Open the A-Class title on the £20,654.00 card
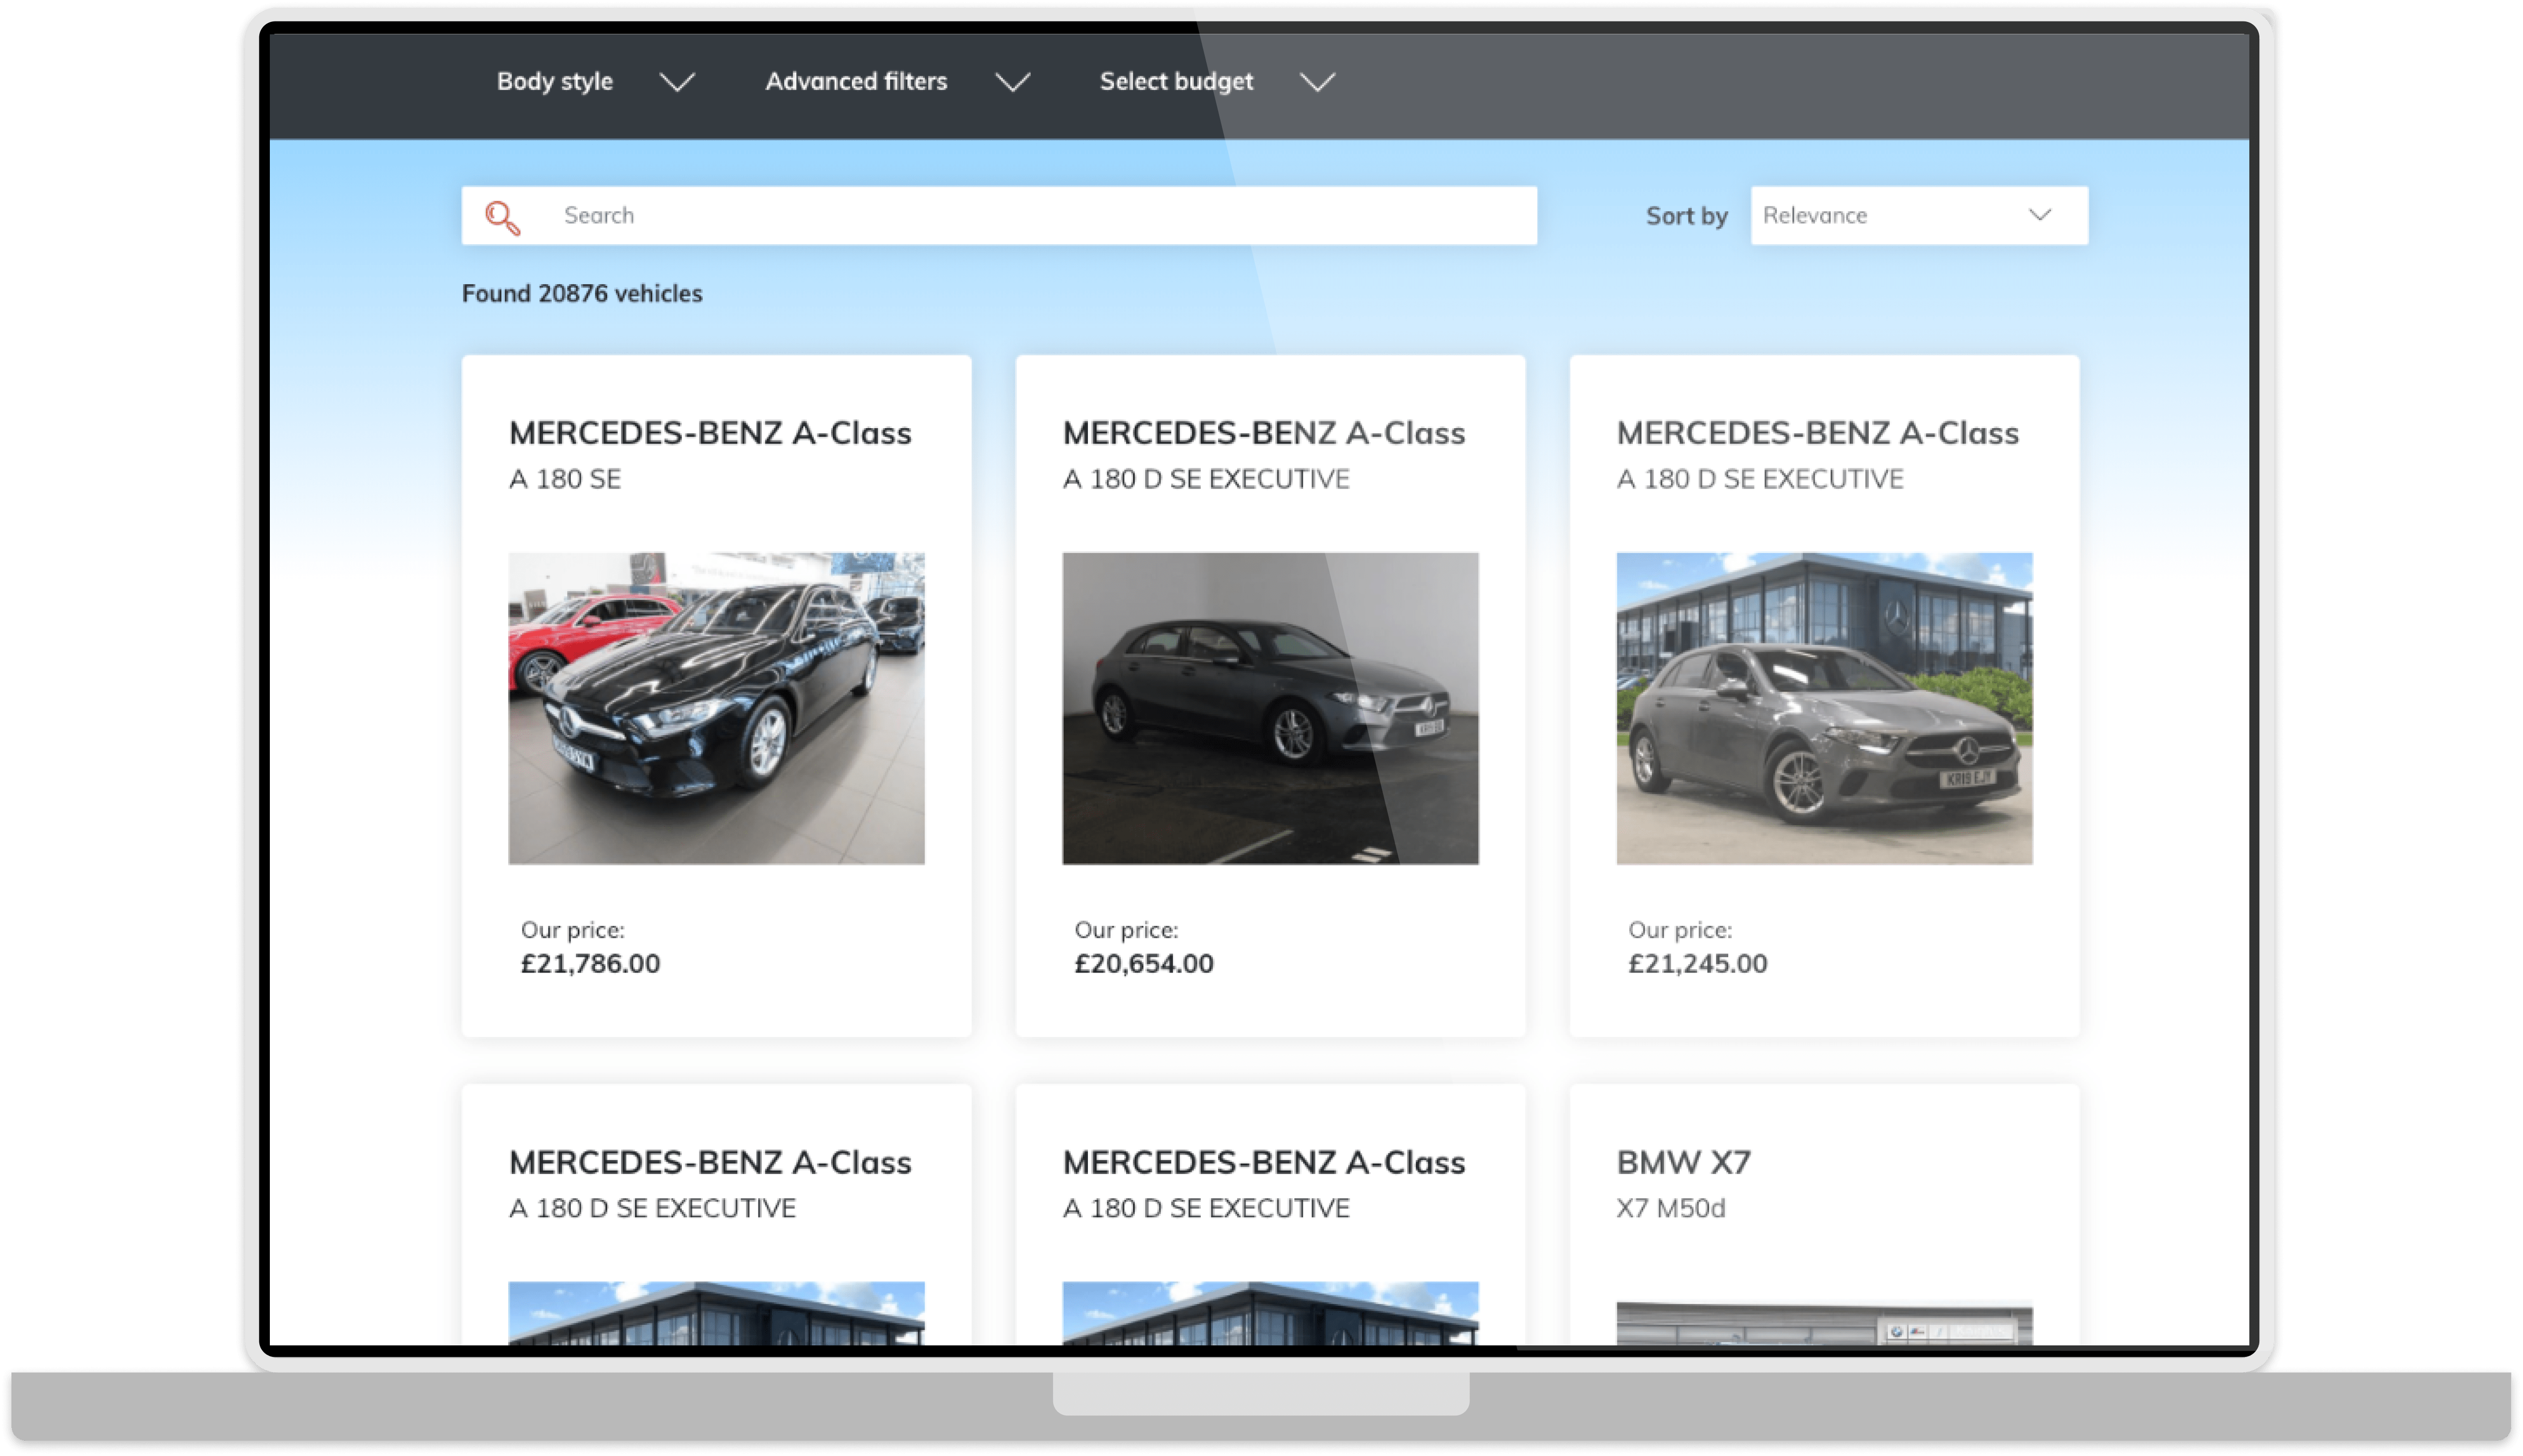Viewport: 2523px width, 1456px height. [1264, 433]
